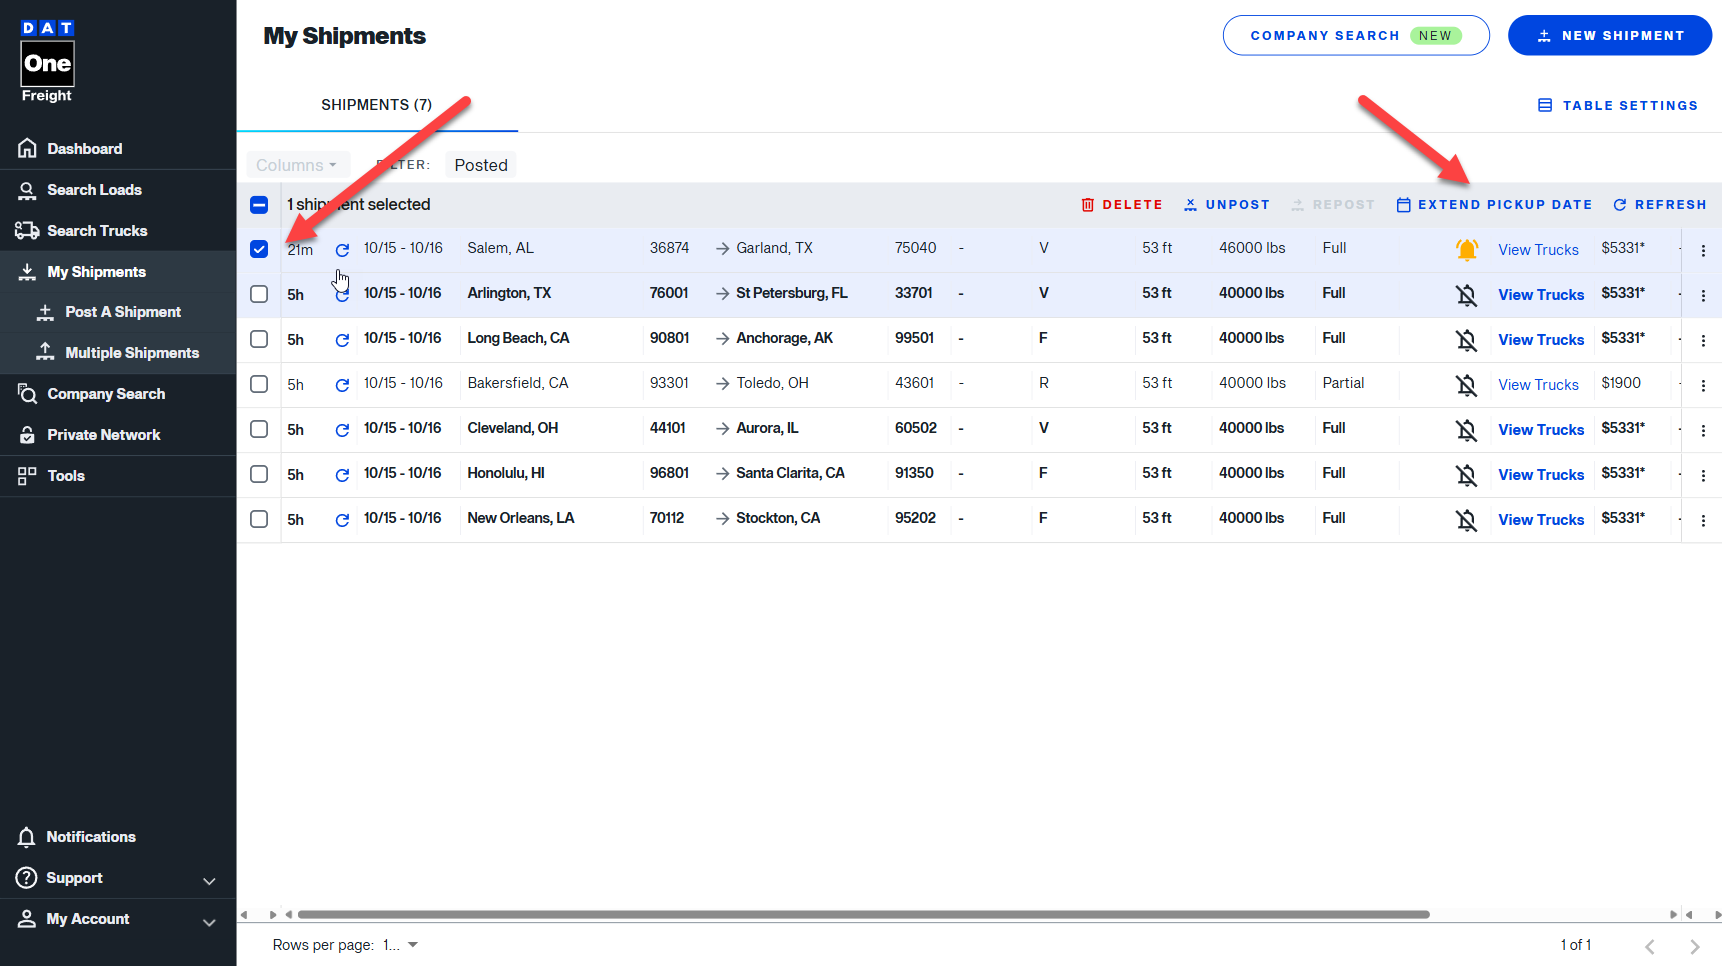
Task: Expand the Support section in sidebar
Action: click(x=209, y=880)
